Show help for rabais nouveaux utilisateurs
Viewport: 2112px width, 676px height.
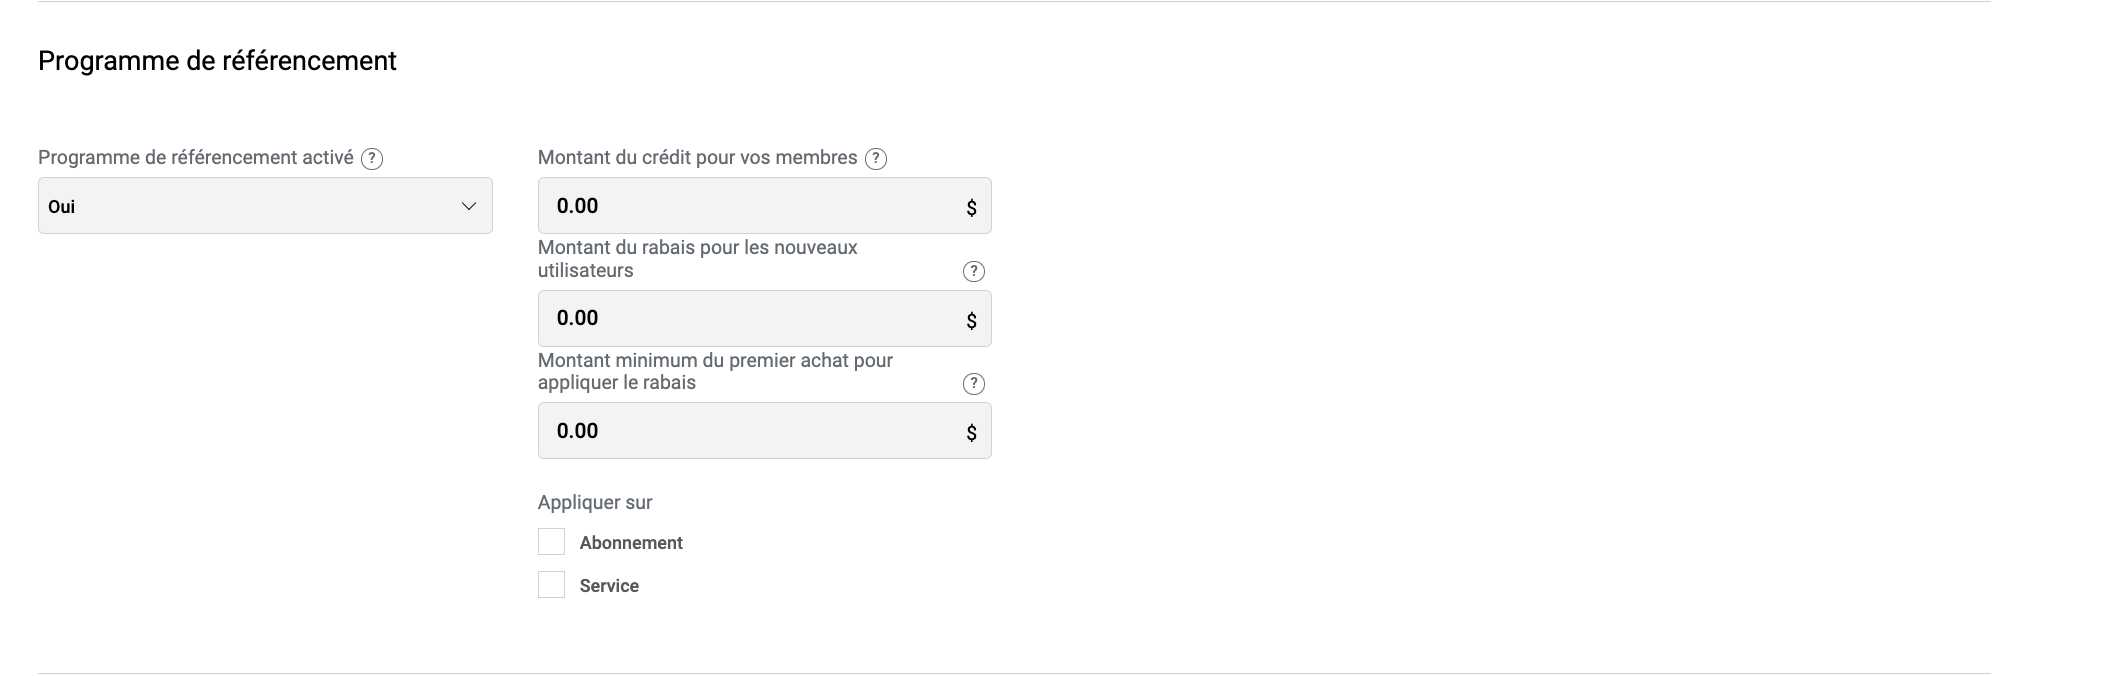(973, 271)
